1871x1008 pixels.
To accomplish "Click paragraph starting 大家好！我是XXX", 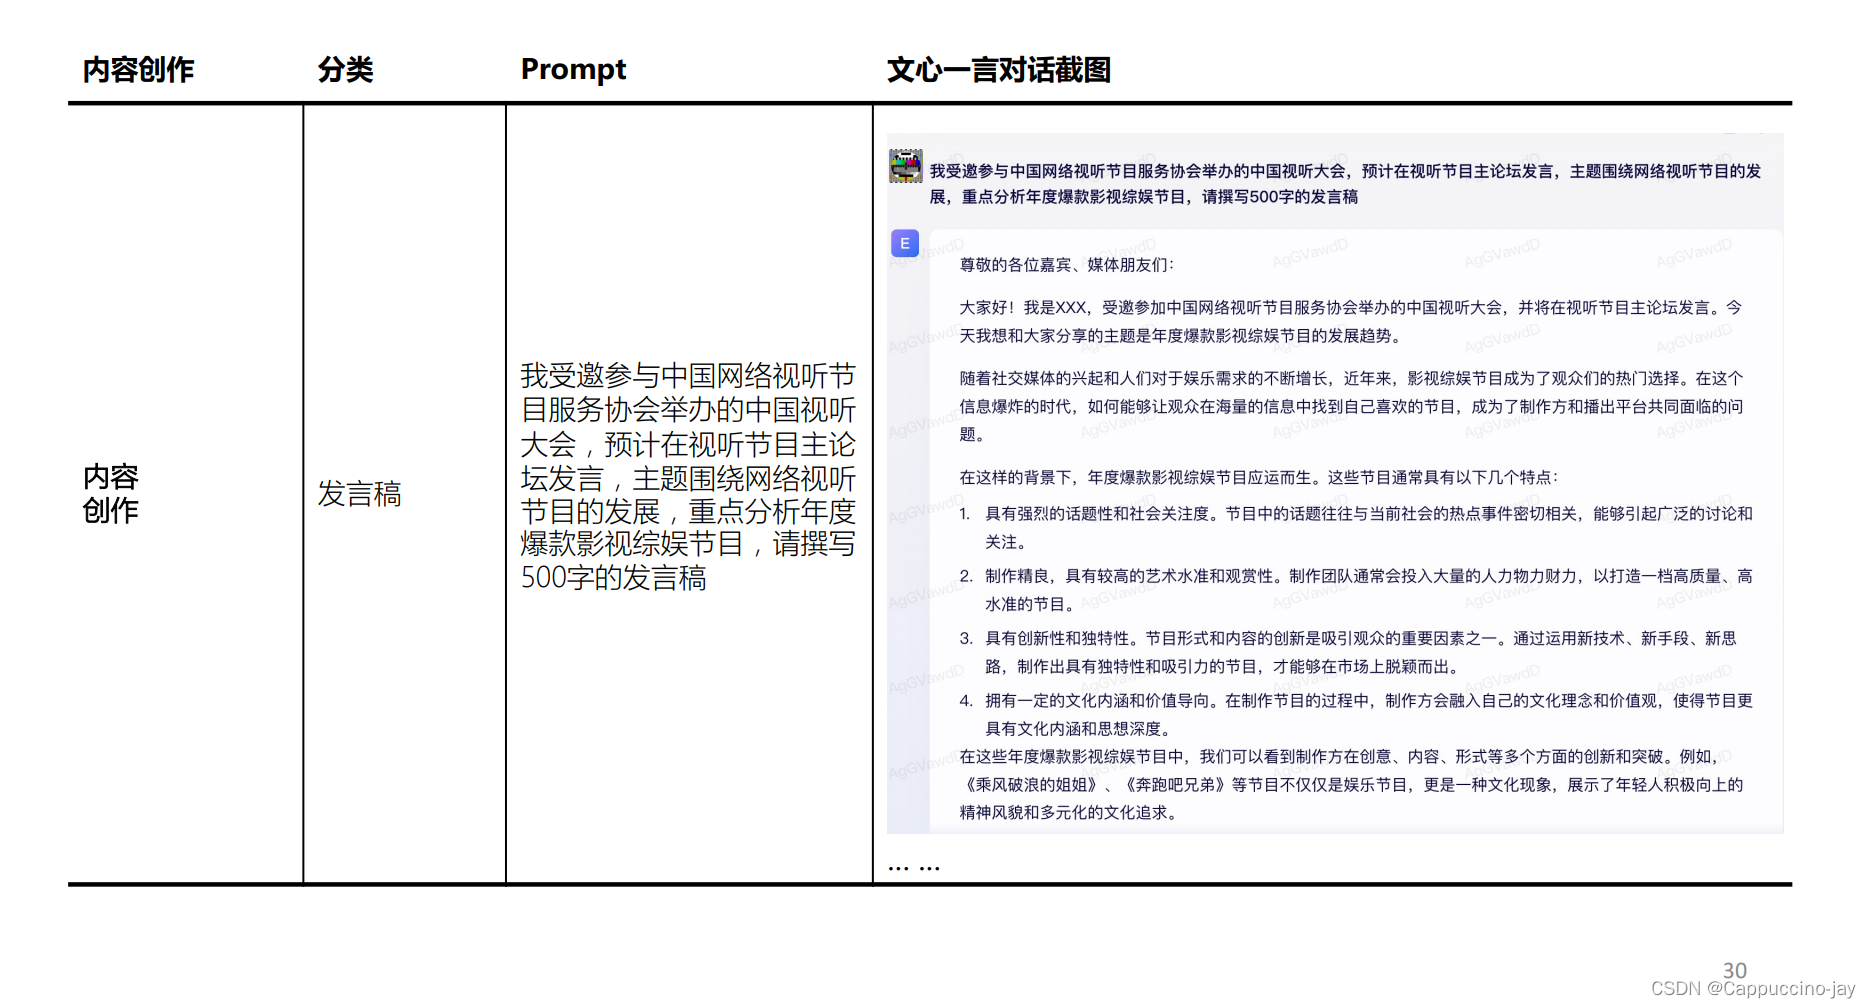I will 1351,322.
